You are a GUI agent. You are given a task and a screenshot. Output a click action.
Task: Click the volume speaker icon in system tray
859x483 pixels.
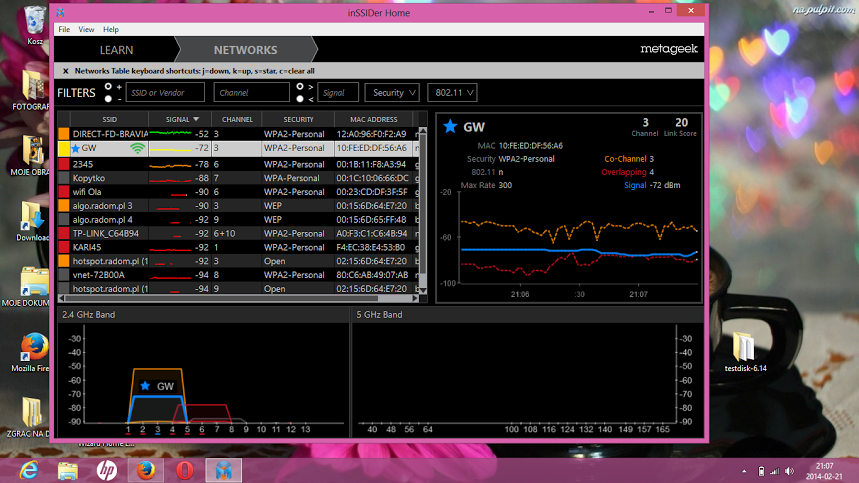tap(789, 471)
